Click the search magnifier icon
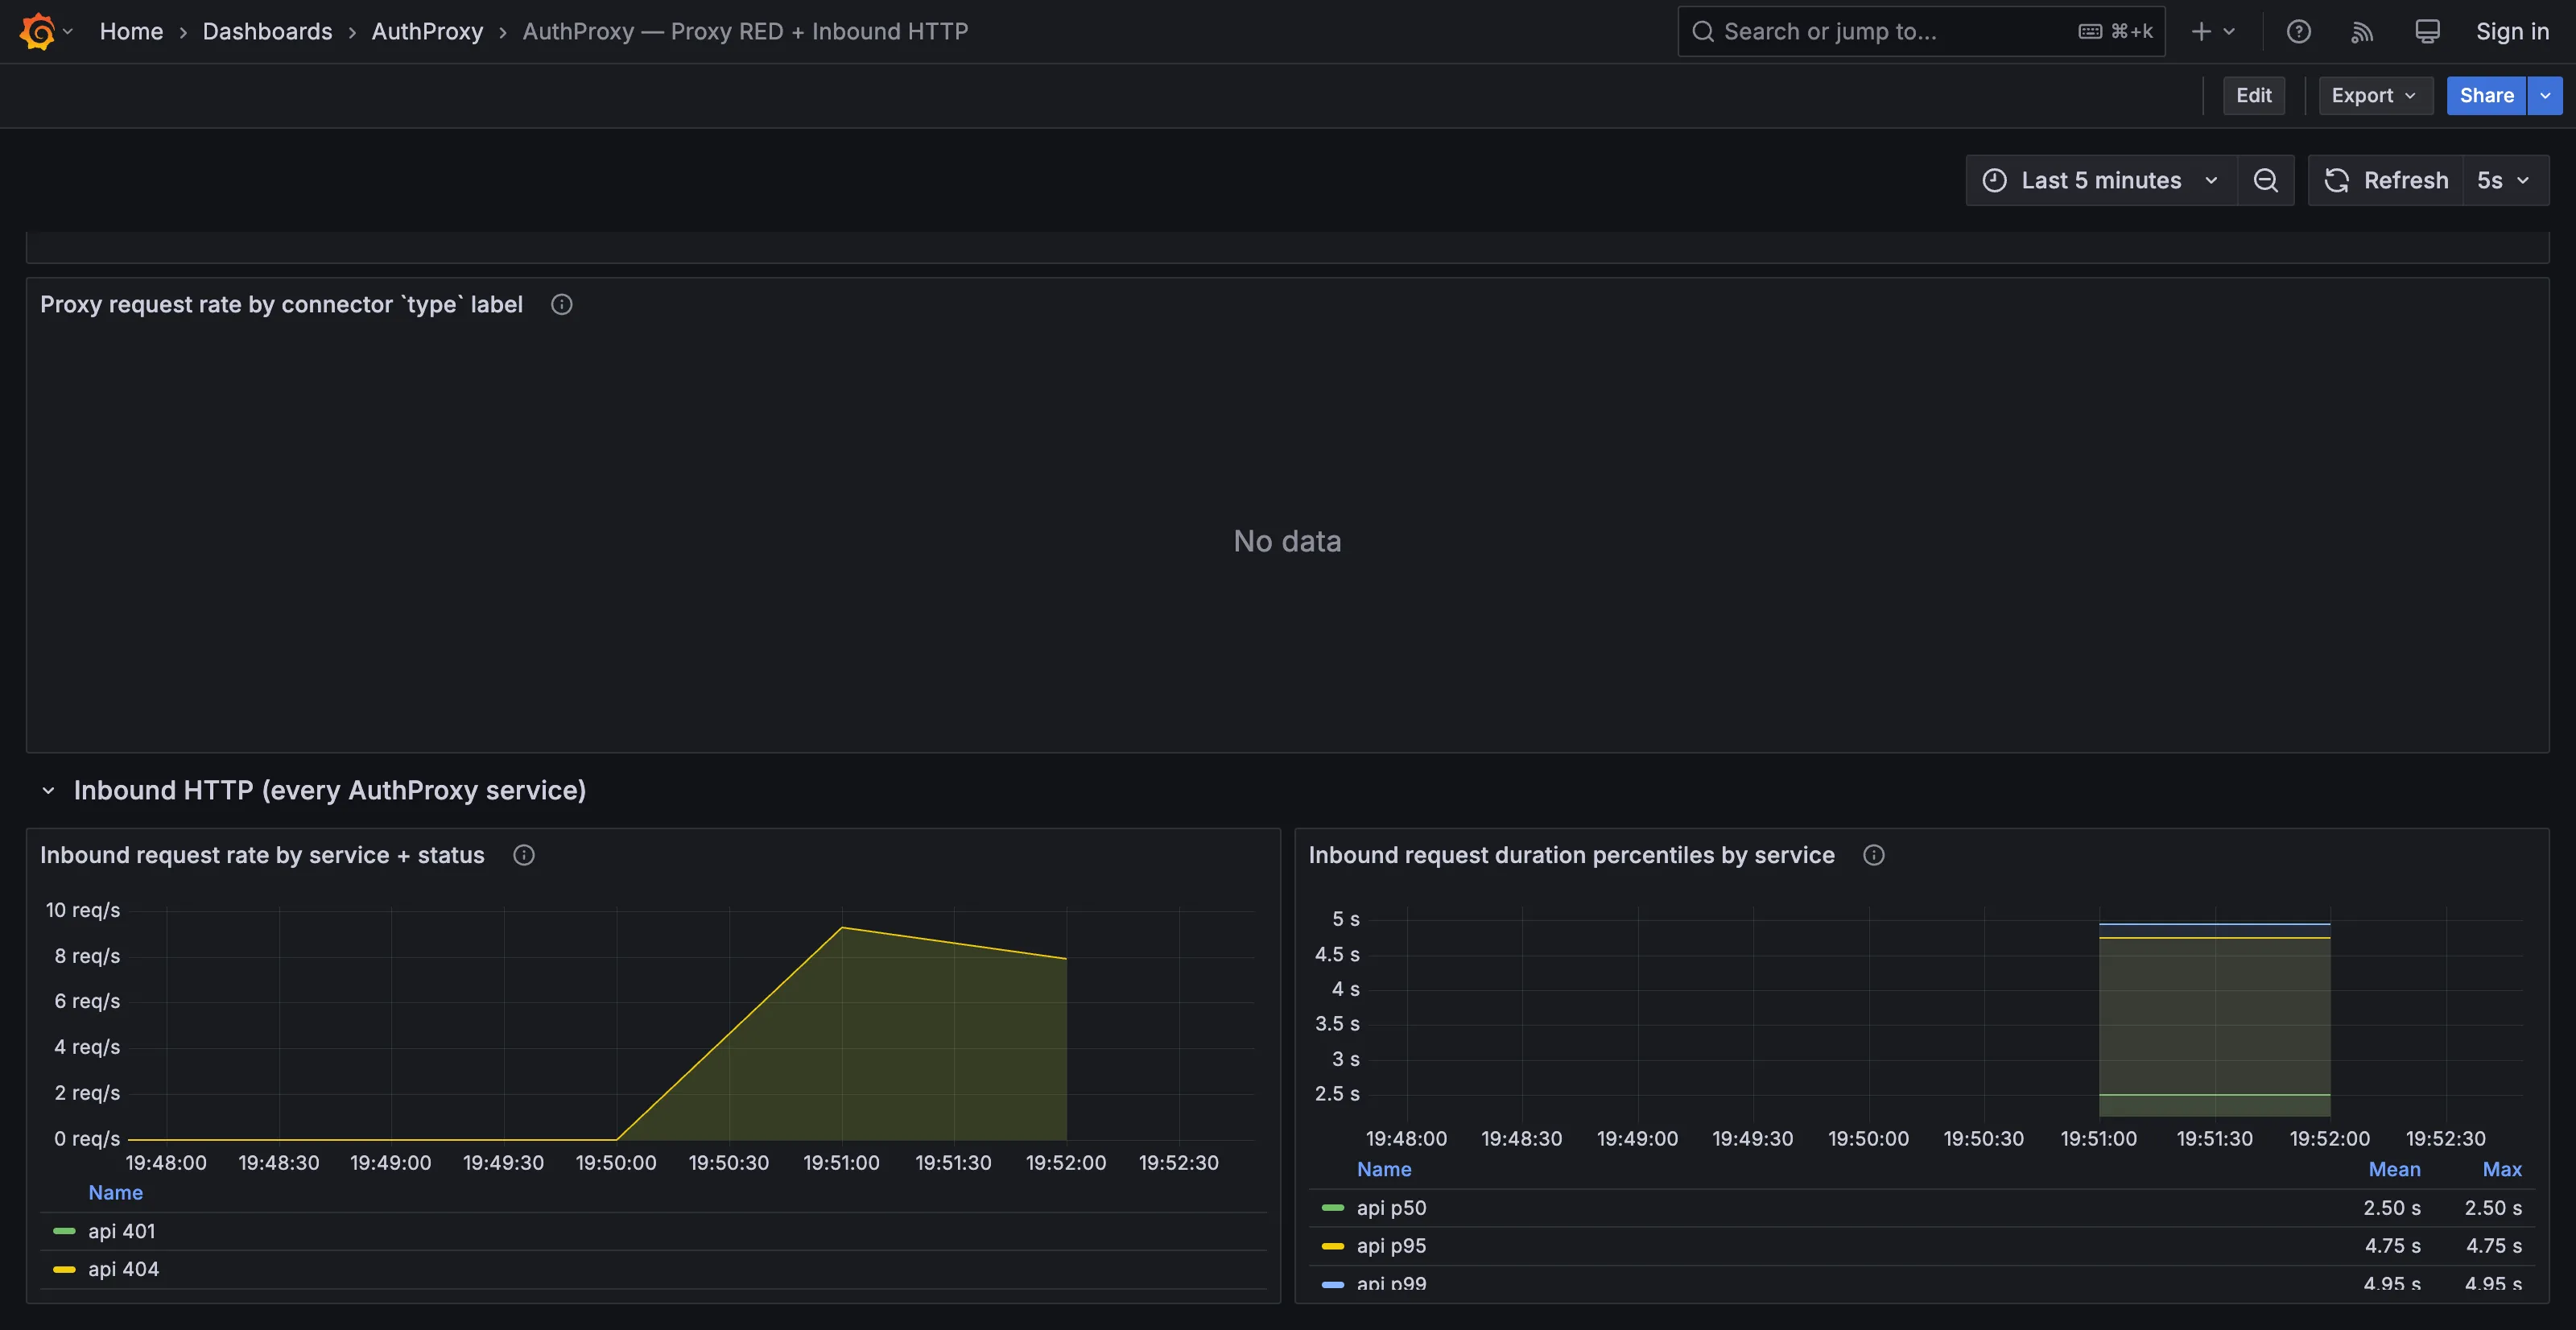 click(1702, 31)
